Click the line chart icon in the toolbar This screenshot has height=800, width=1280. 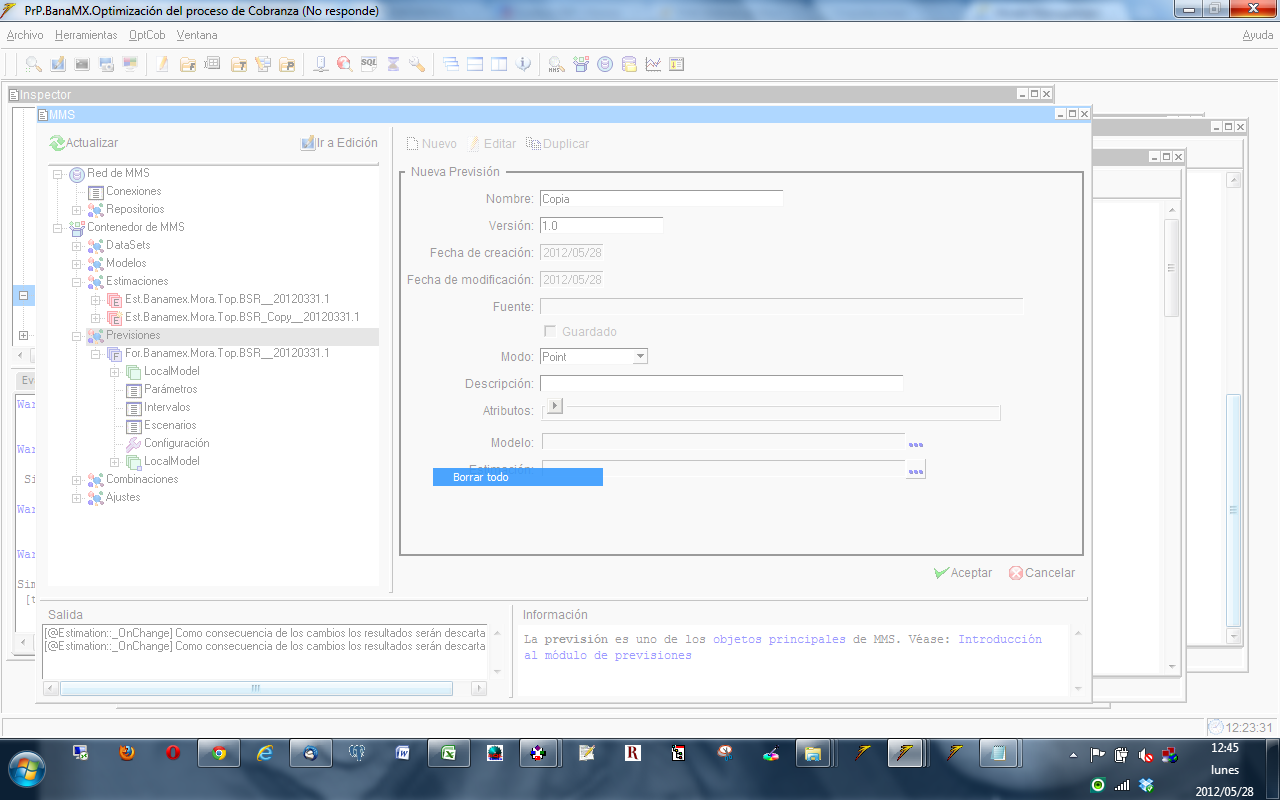pyautogui.click(x=653, y=64)
